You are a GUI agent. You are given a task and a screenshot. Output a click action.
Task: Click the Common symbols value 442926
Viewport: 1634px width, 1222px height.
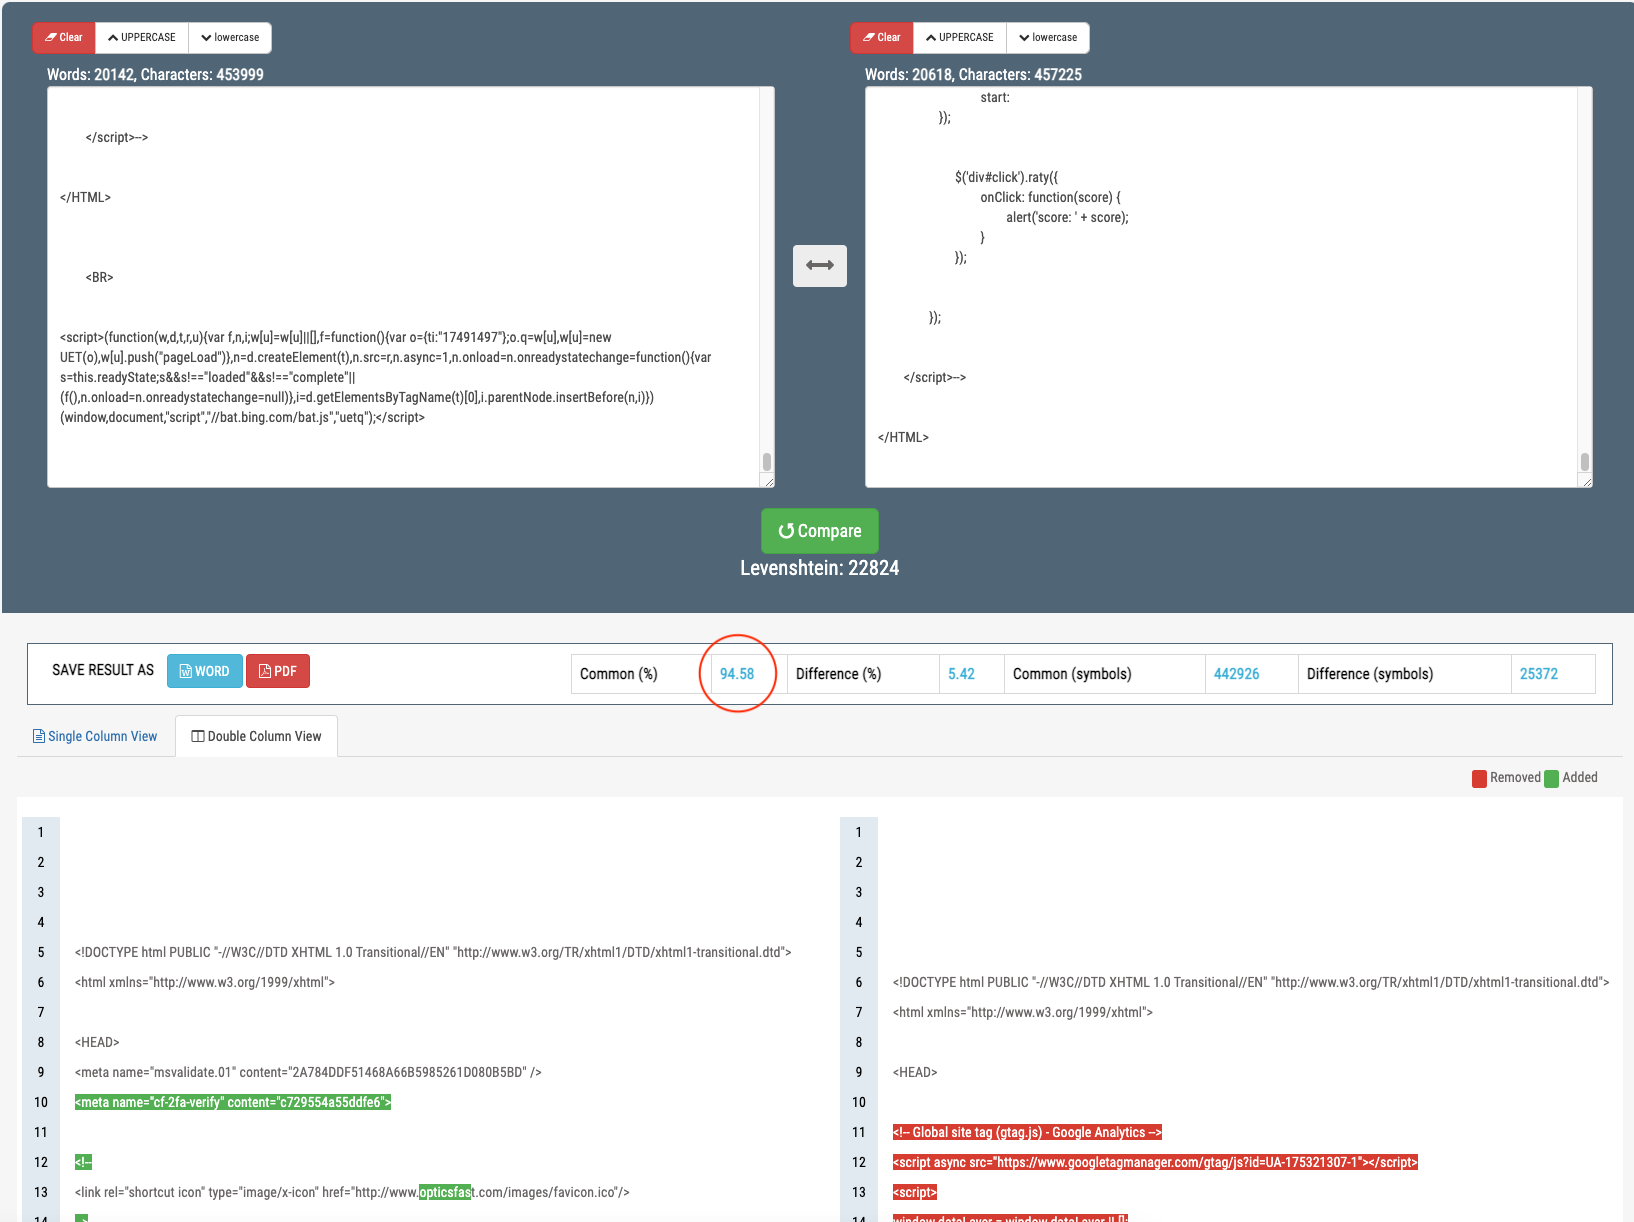coord(1236,674)
